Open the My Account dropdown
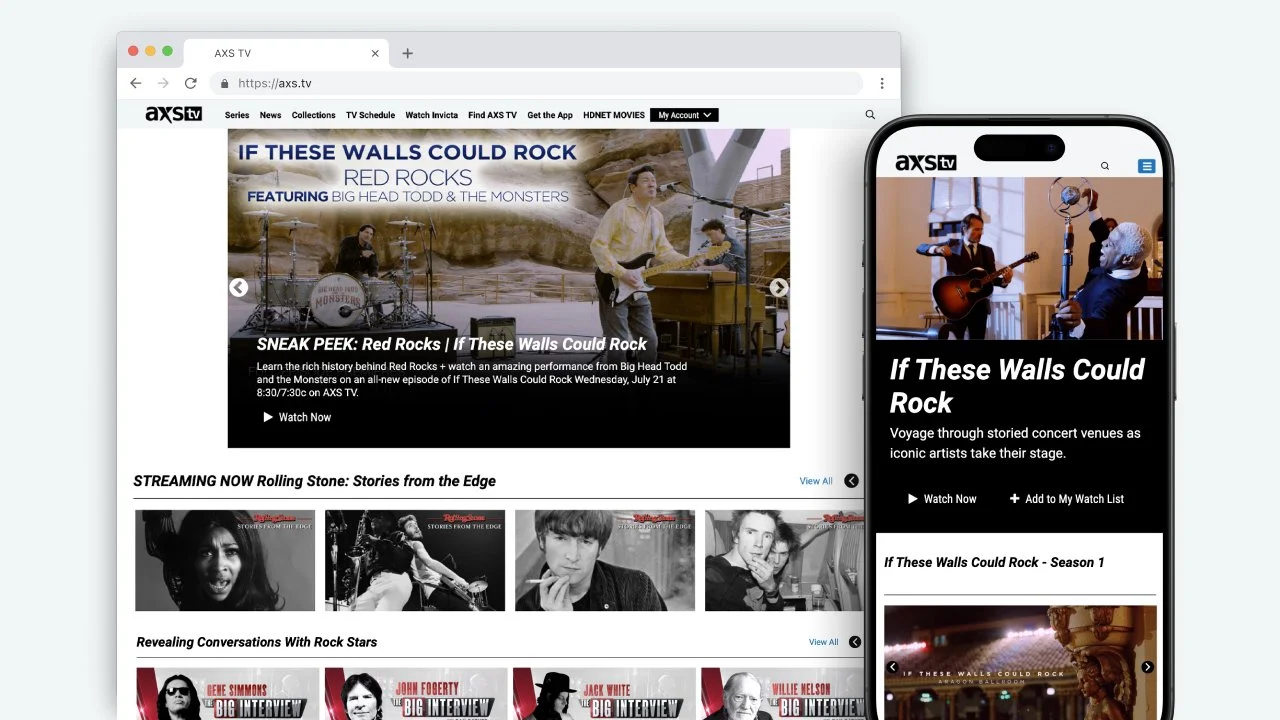The image size is (1280, 720). click(x=684, y=114)
